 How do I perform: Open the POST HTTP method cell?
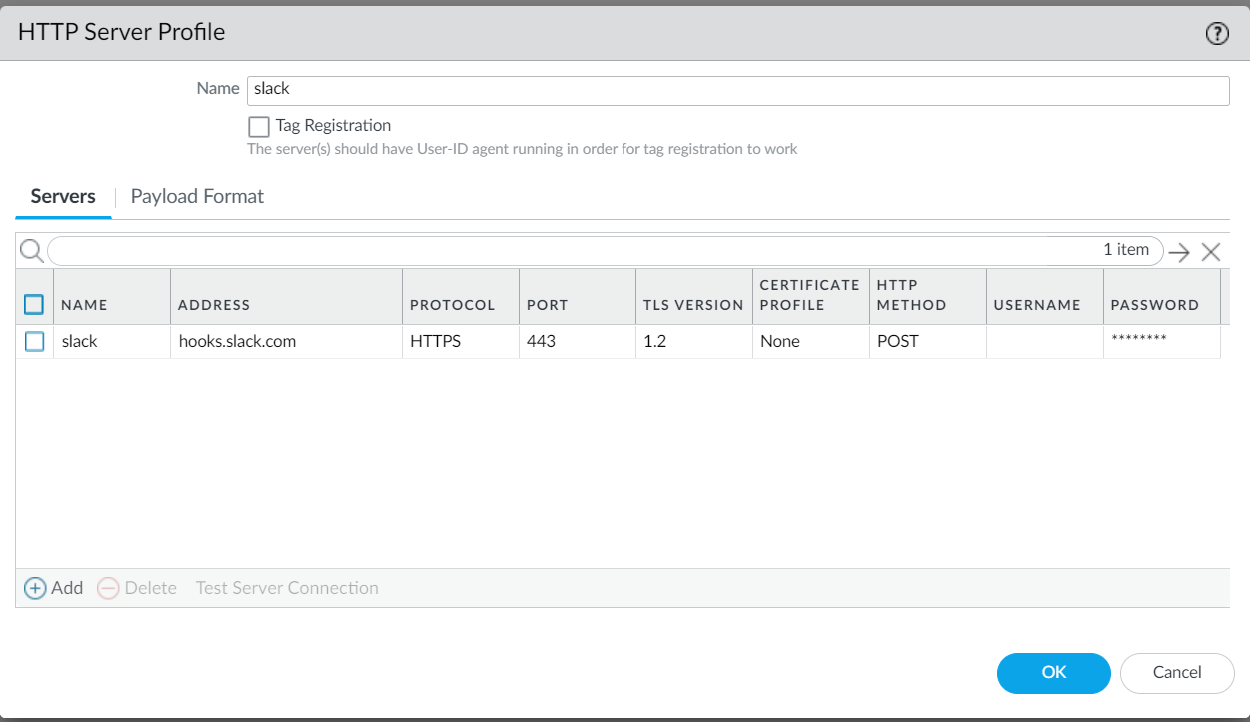tap(897, 341)
